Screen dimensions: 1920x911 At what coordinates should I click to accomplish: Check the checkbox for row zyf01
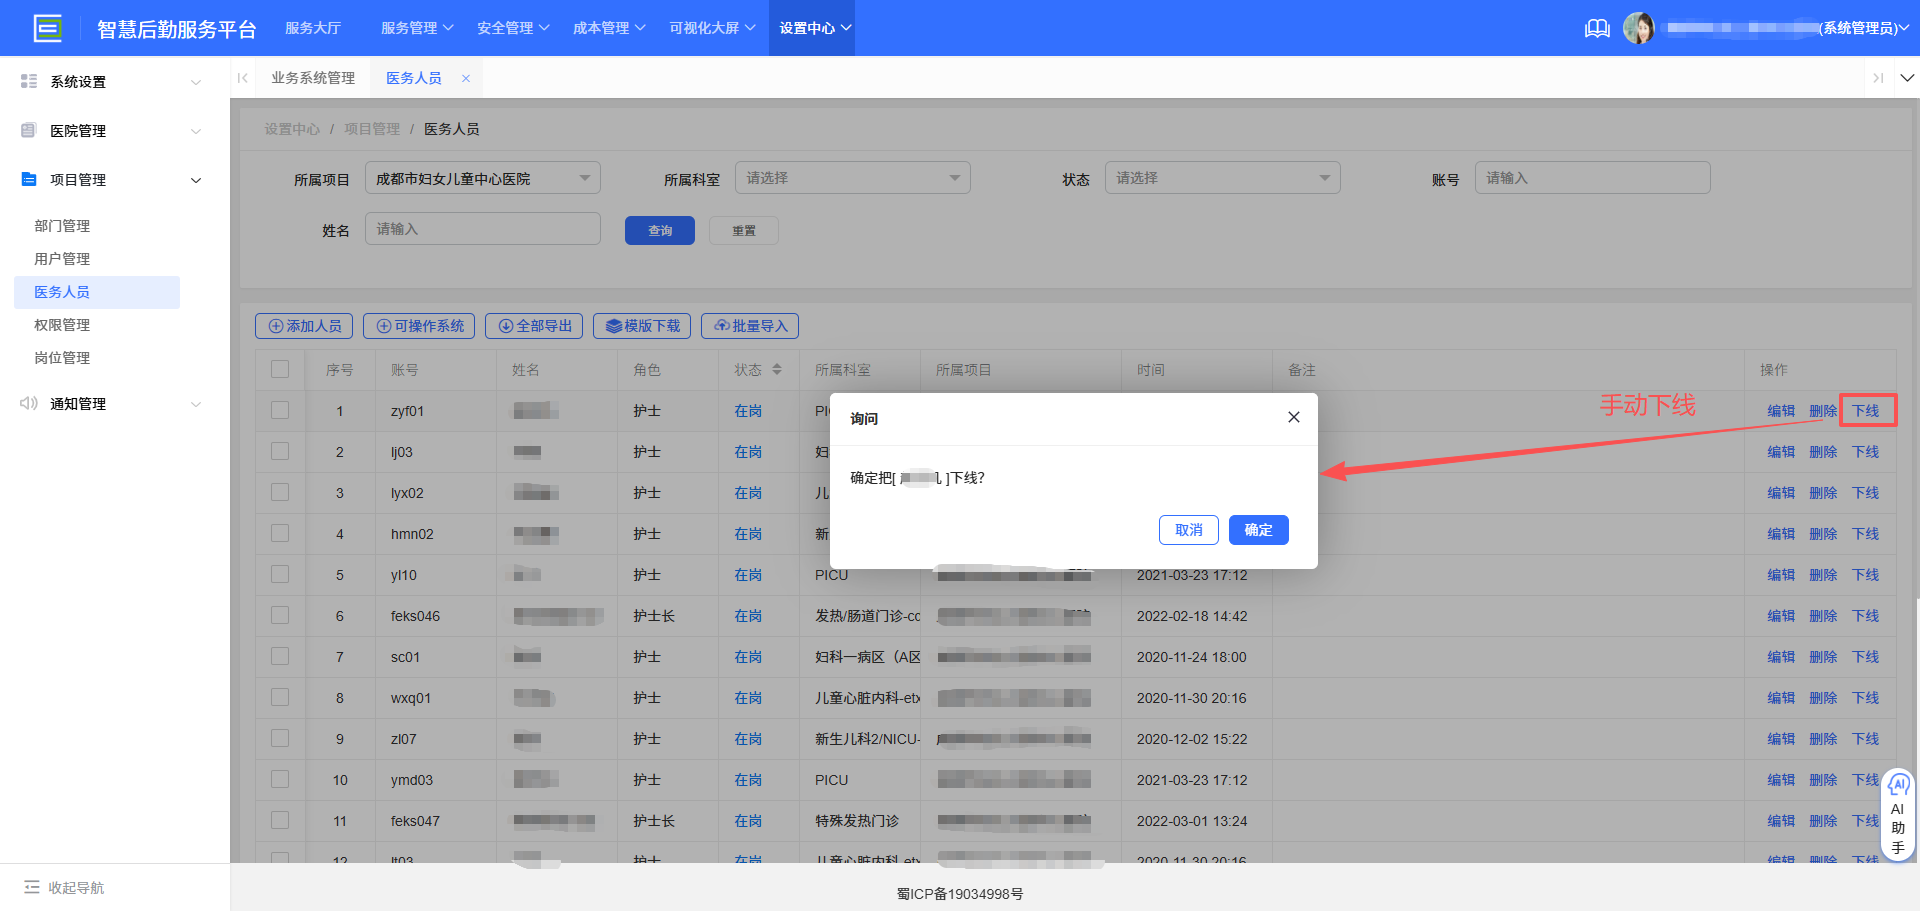pos(280,411)
